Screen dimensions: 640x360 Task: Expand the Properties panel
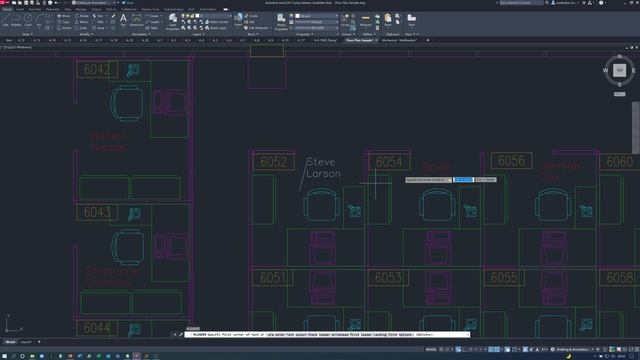coord(304,34)
